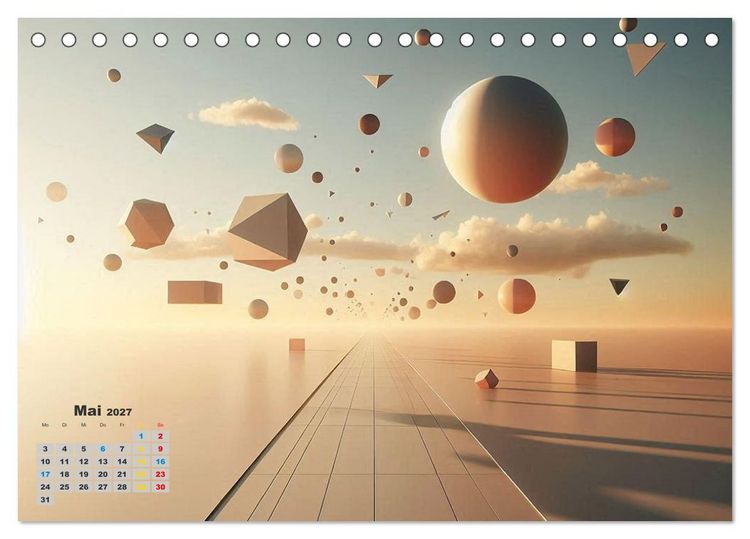This screenshot has width=750, height=539.
Task: Select the blue date 6 in the calendar
Action: (103, 449)
